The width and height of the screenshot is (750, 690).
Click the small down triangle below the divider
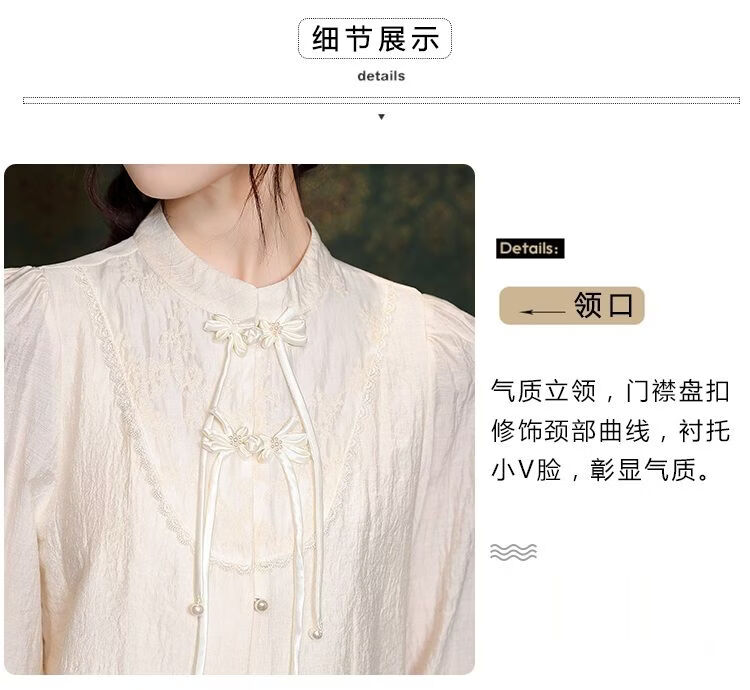pos(381,117)
